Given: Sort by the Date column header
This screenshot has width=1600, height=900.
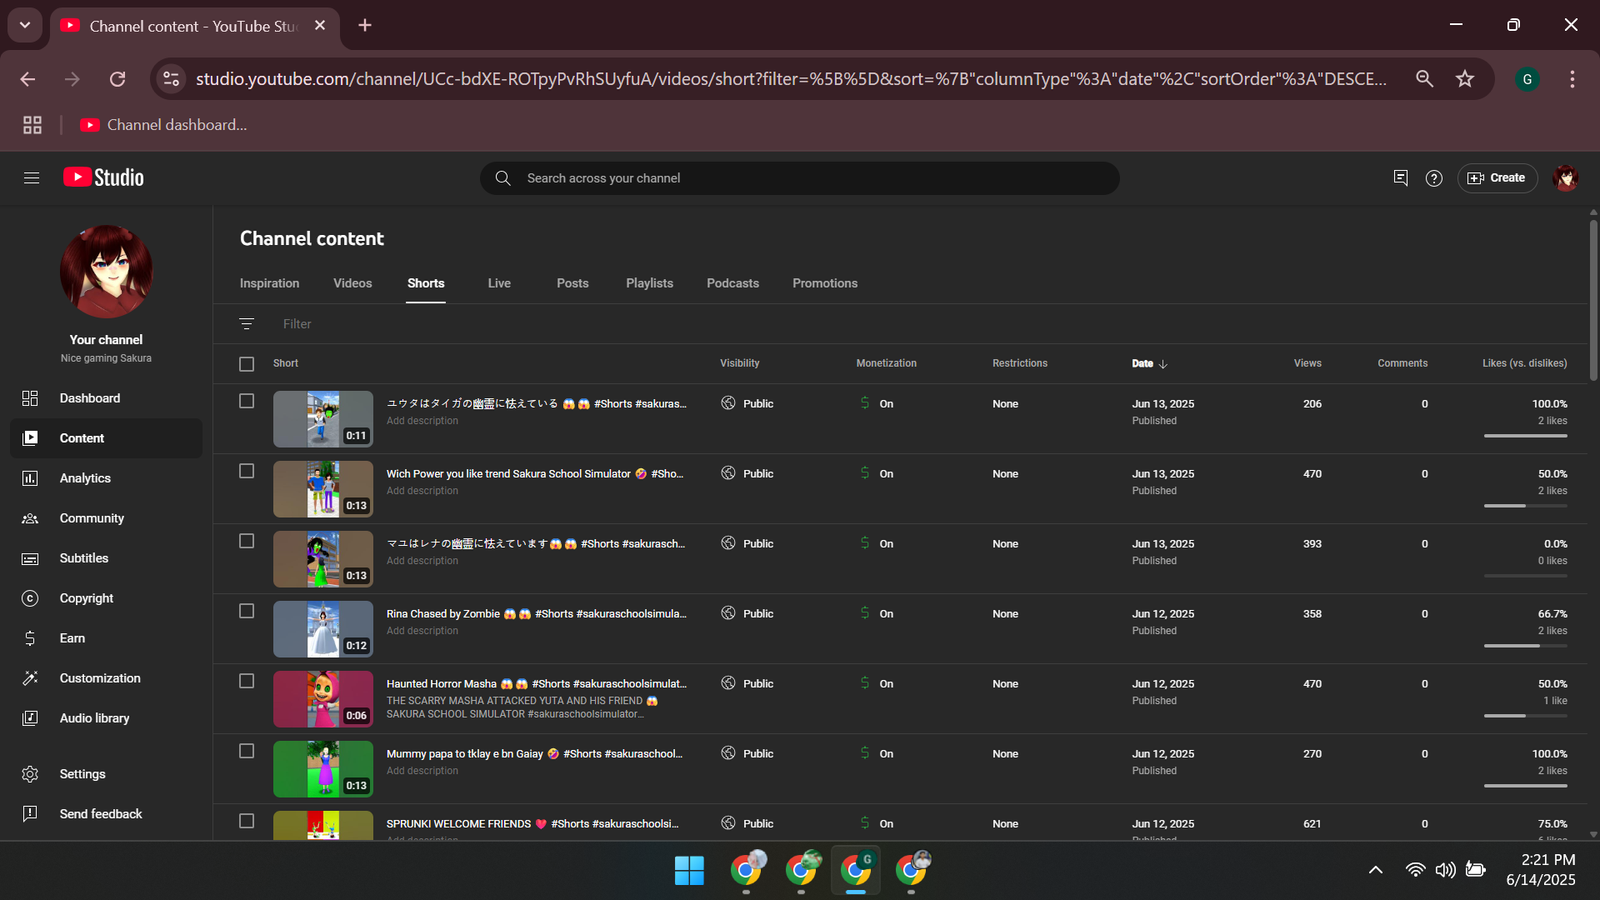Looking at the screenshot, I should click(x=1149, y=364).
